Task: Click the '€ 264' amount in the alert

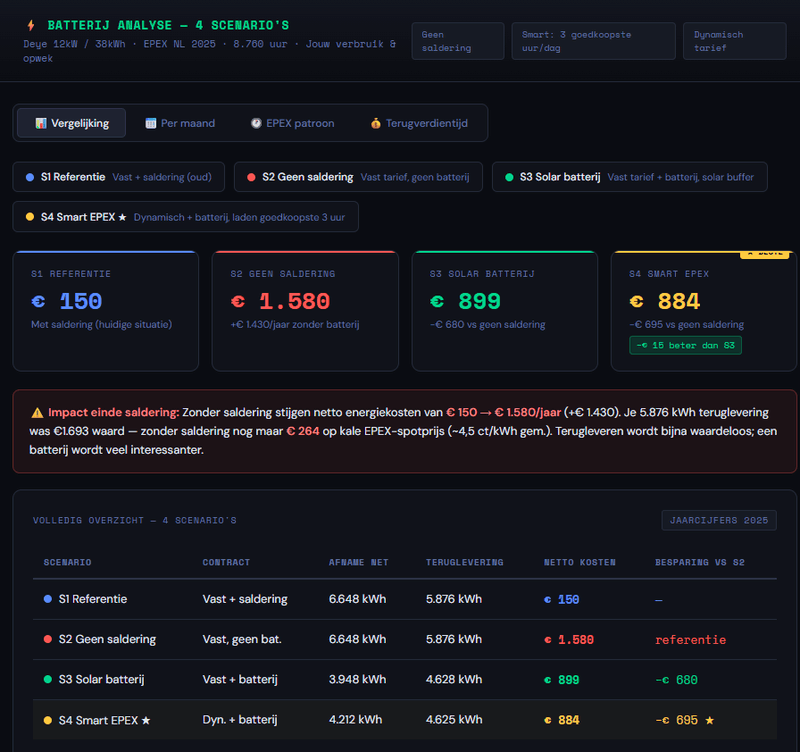Action: click(303, 431)
